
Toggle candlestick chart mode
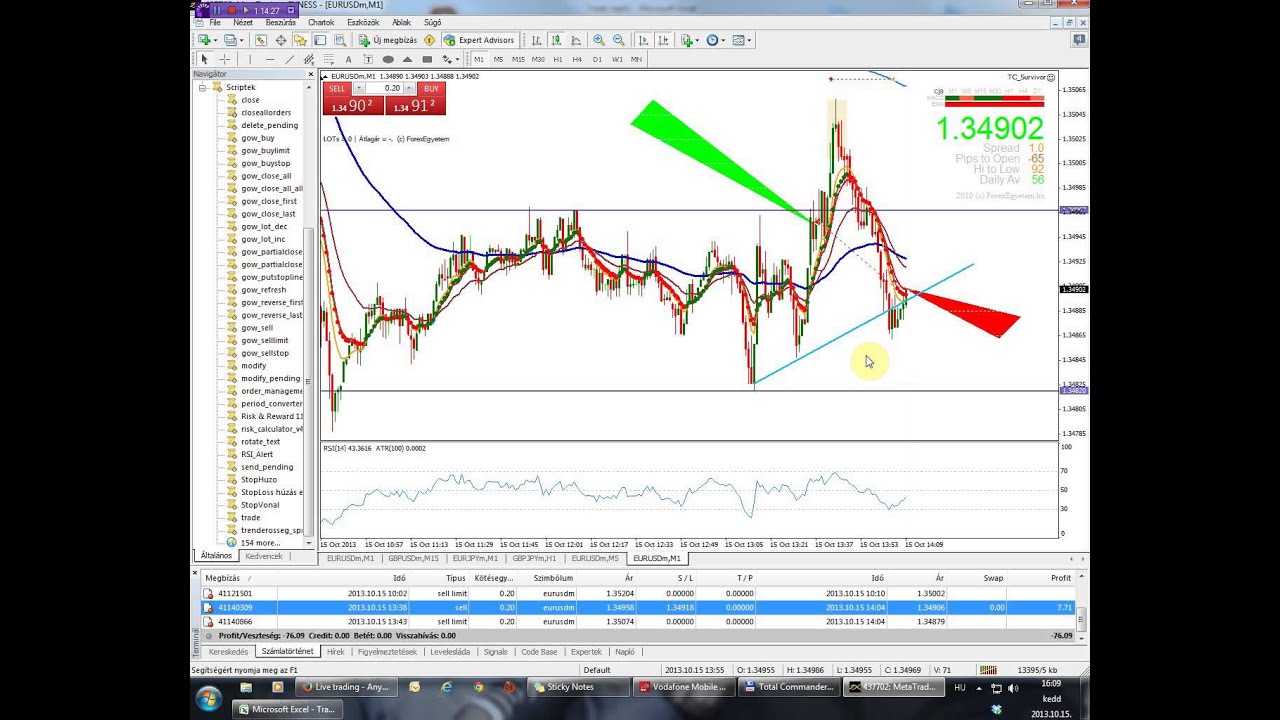coord(557,40)
